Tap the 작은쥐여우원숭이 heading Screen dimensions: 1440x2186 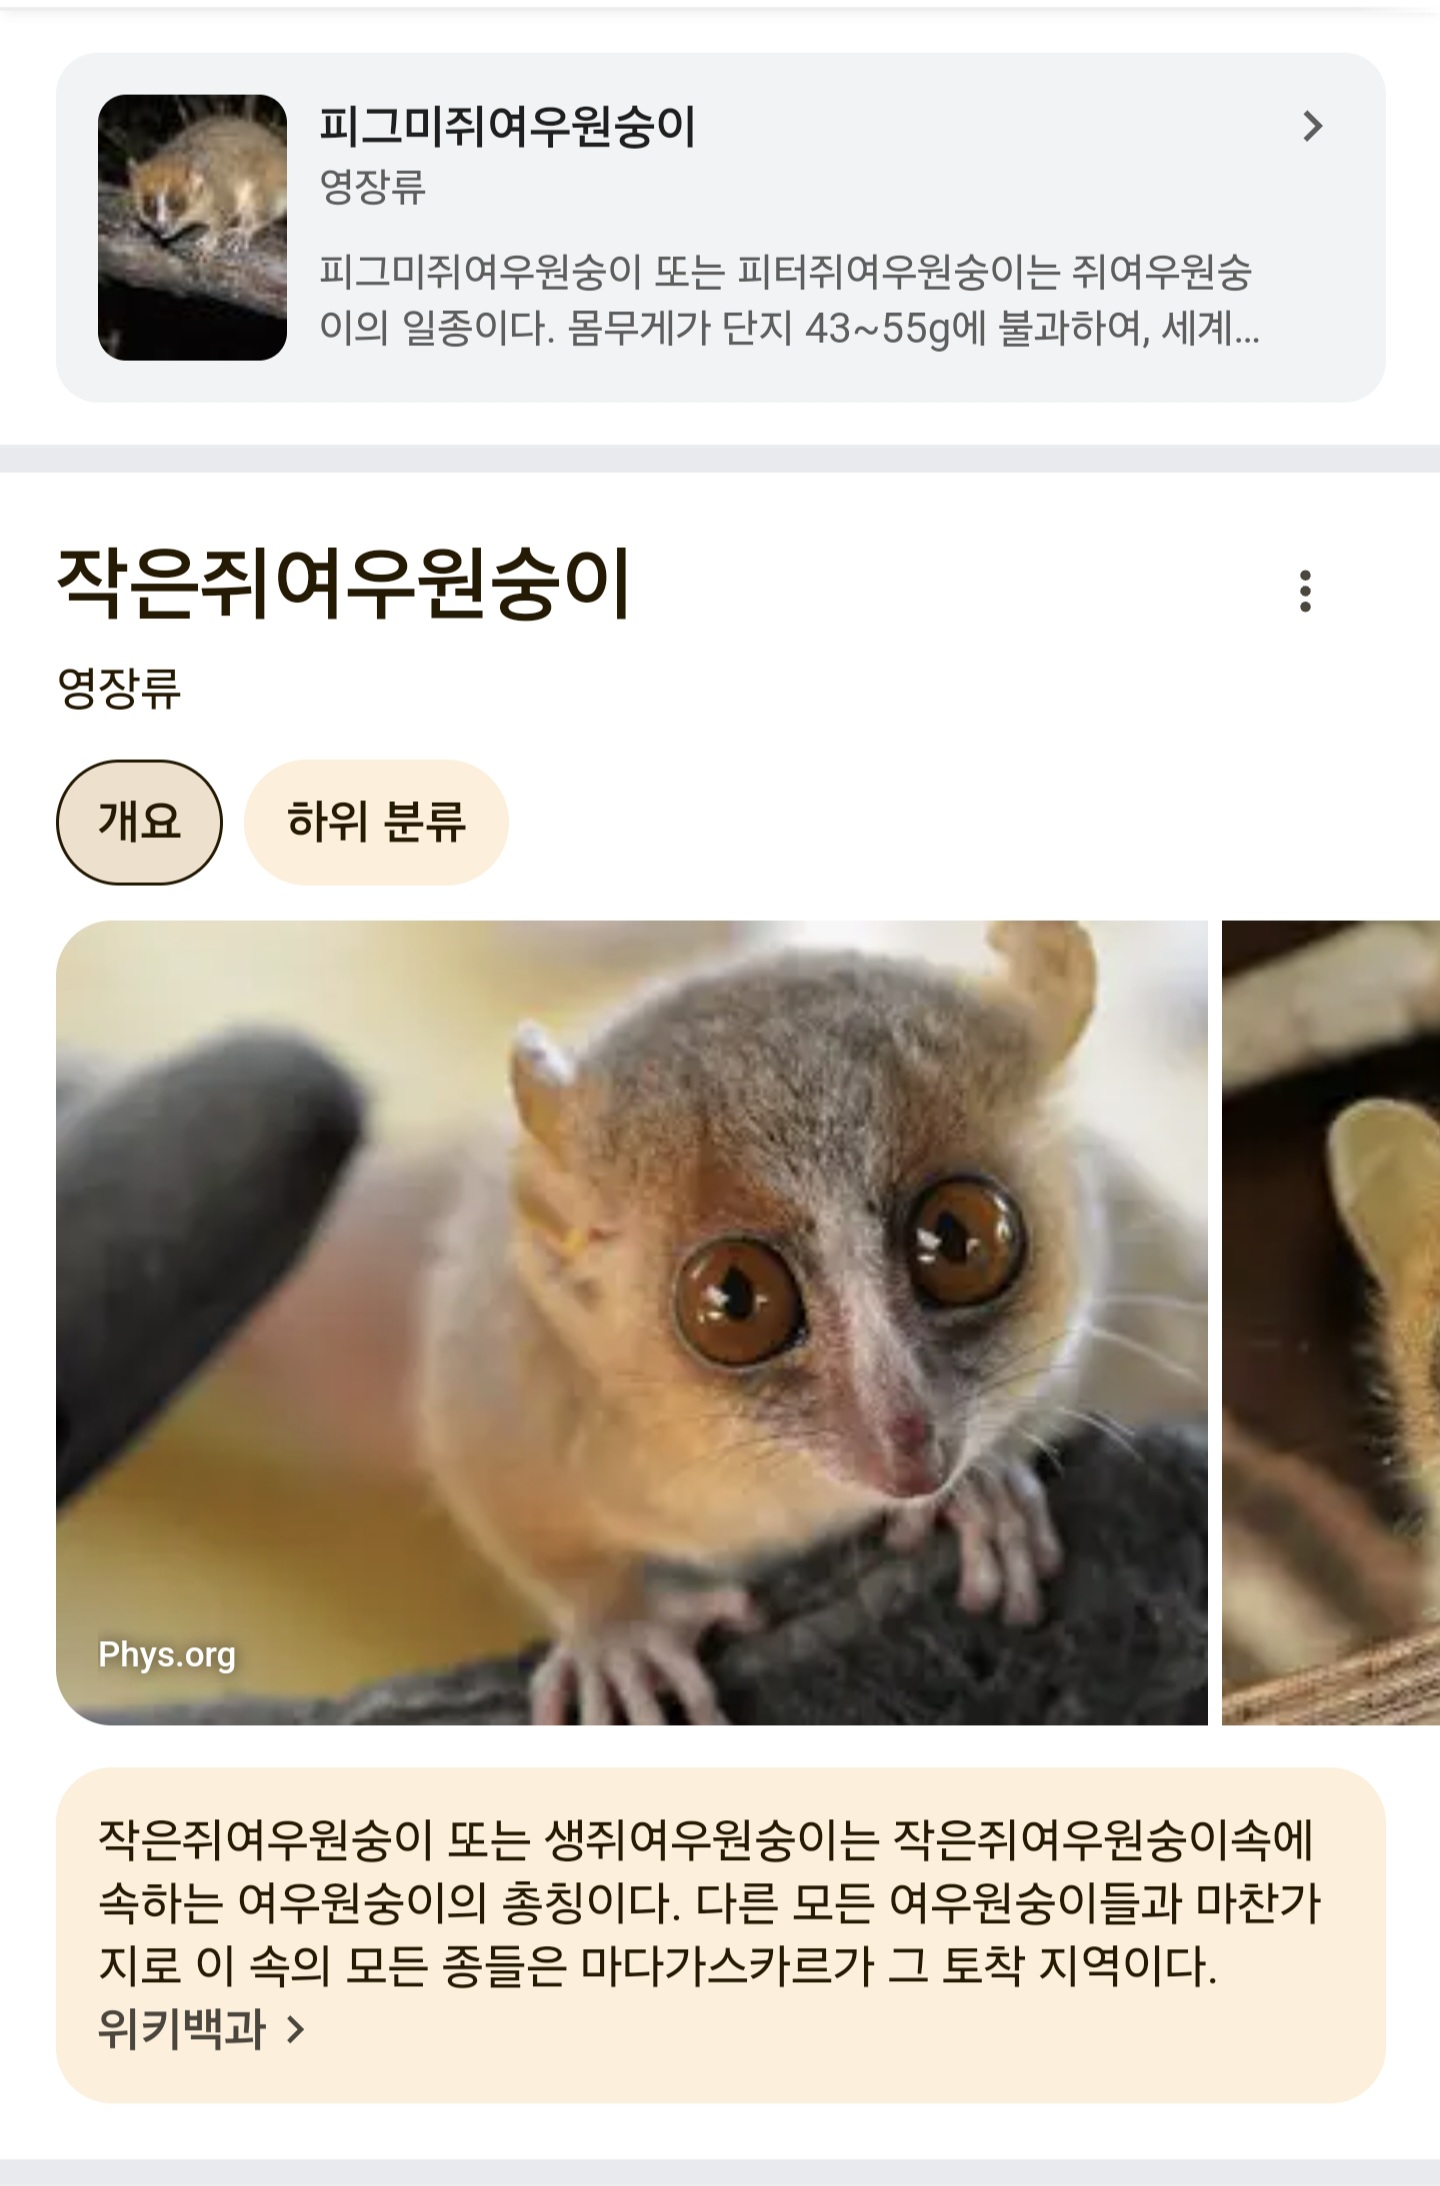point(343,584)
